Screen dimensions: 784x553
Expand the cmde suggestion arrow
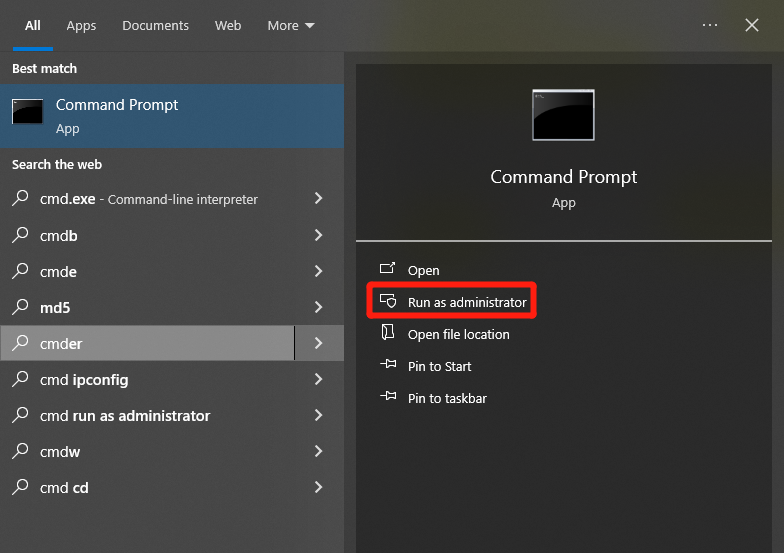pos(318,271)
